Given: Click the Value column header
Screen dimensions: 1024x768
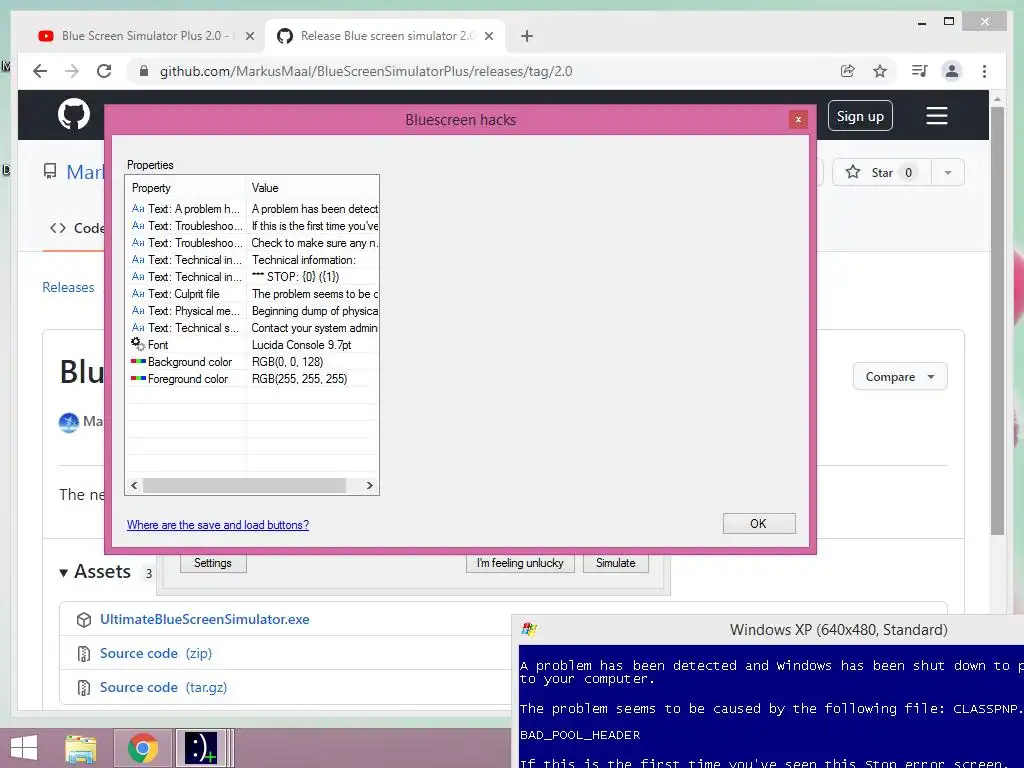Looking at the screenshot, I should click(312, 188).
